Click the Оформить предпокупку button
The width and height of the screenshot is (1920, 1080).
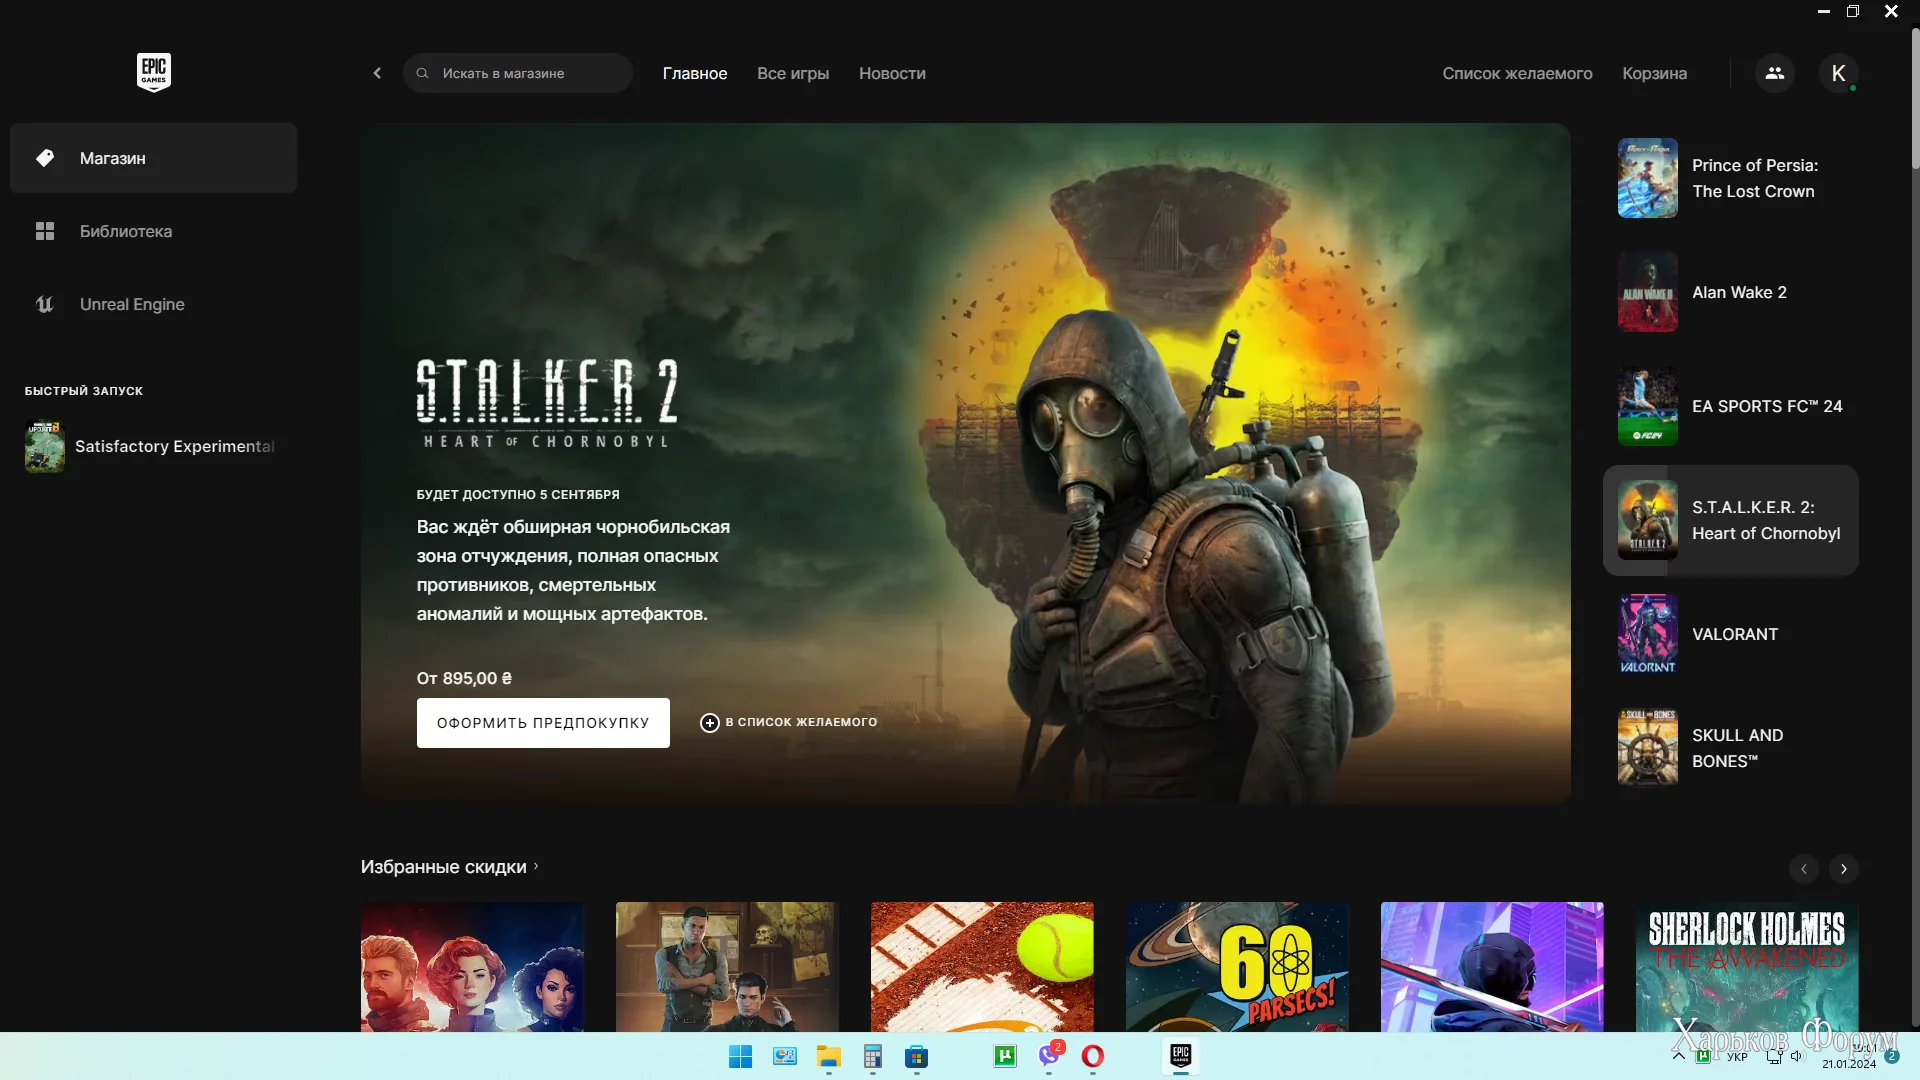click(x=543, y=722)
